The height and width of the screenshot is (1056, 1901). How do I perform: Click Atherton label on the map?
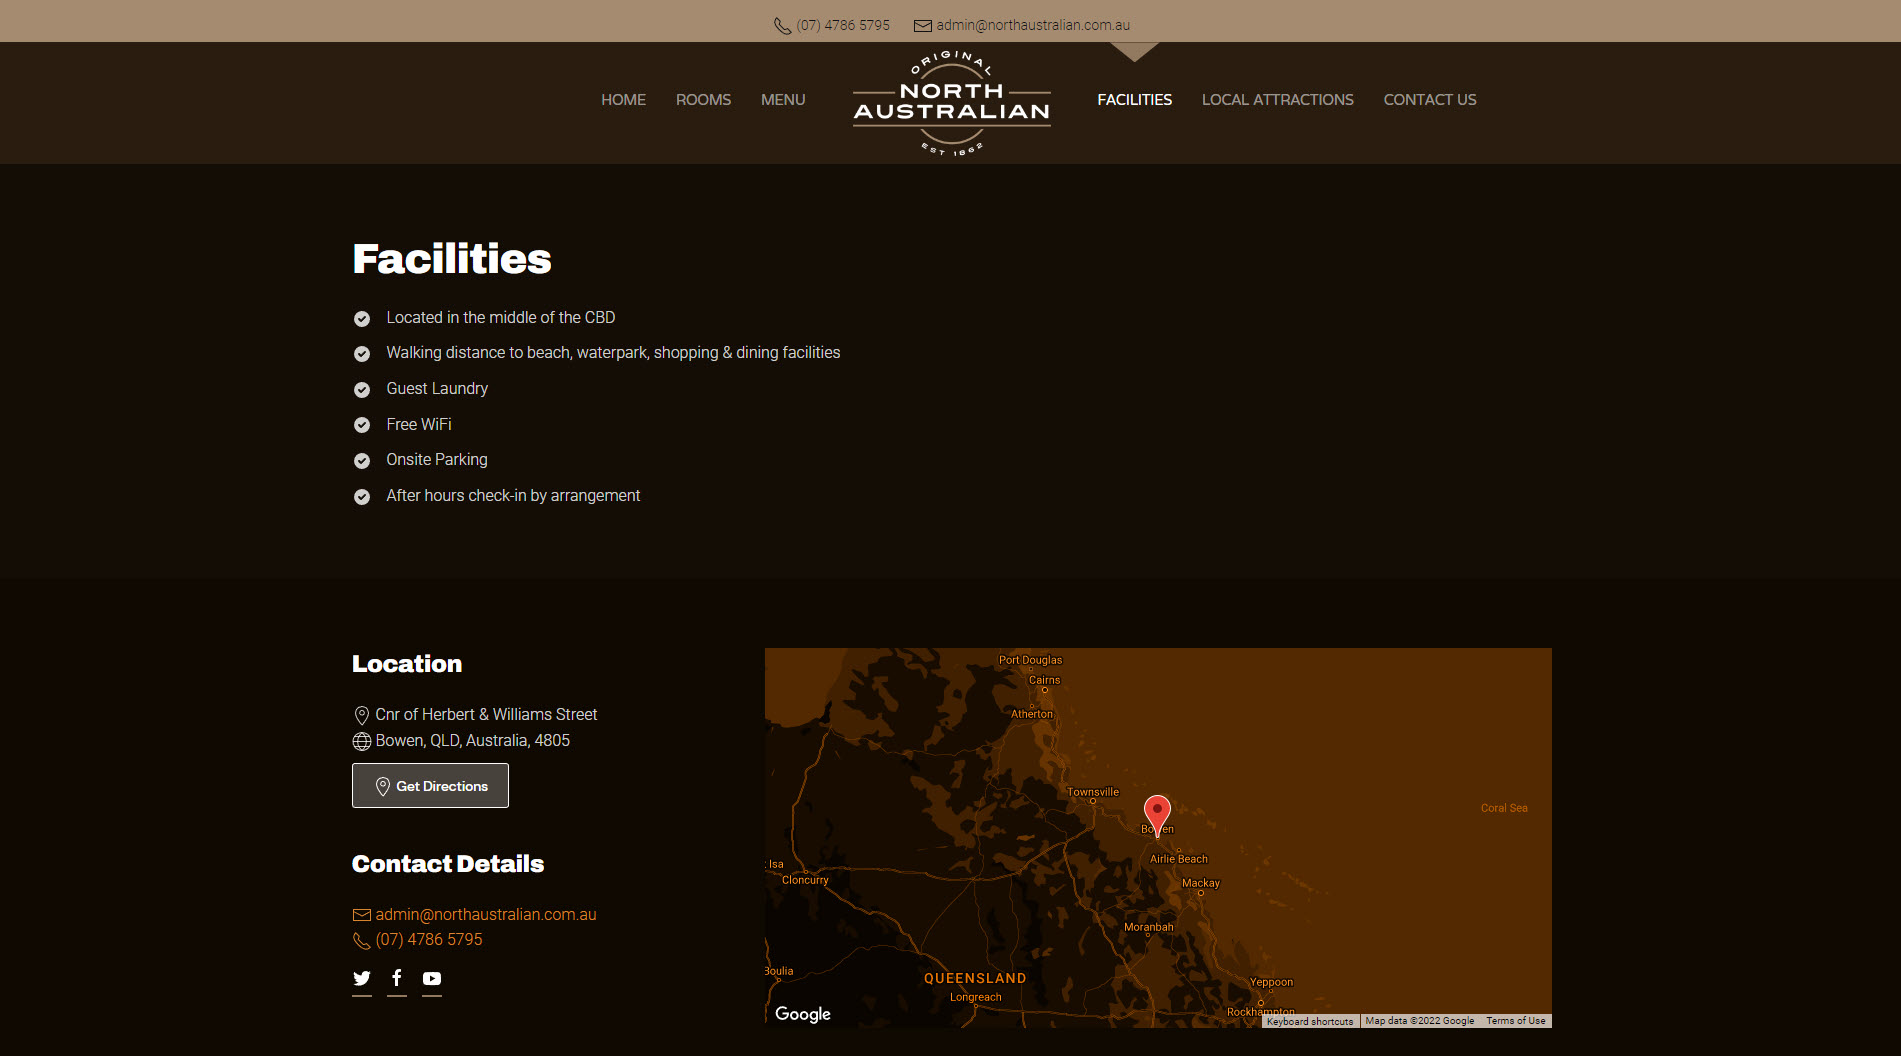point(1032,714)
